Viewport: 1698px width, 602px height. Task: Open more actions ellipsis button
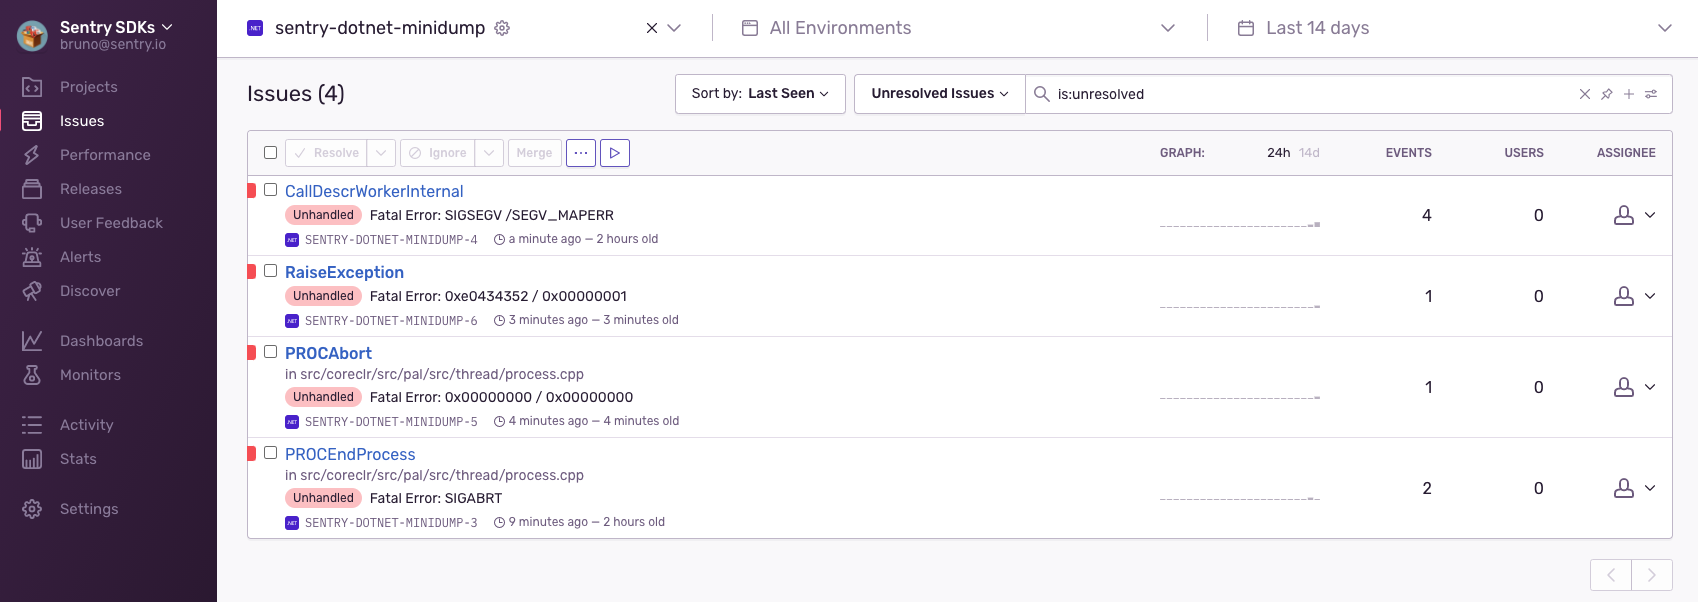click(581, 153)
